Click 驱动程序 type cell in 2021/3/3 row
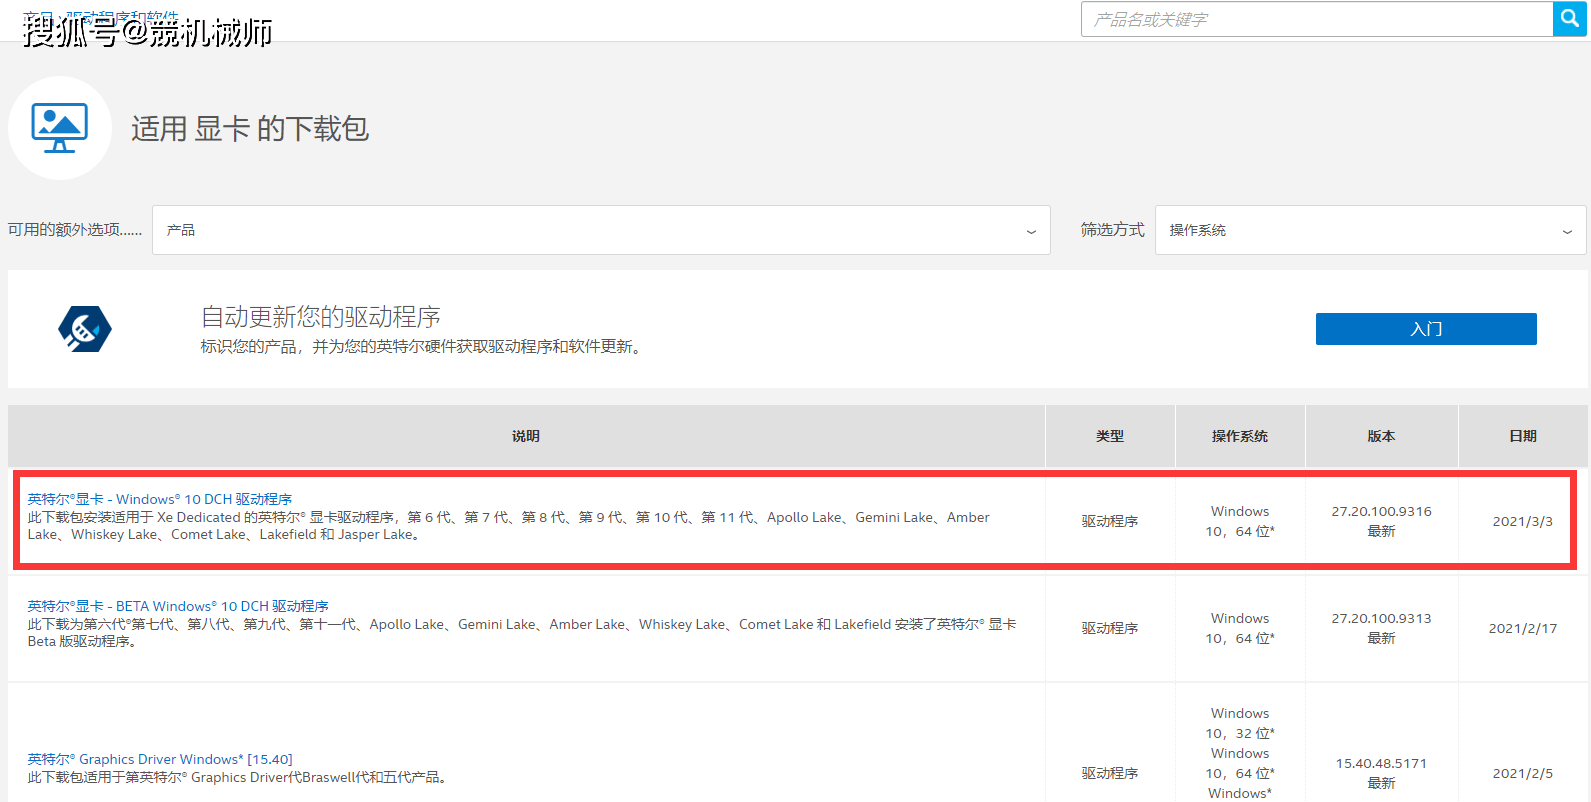The width and height of the screenshot is (1591, 802). pyautogui.click(x=1110, y=521)
